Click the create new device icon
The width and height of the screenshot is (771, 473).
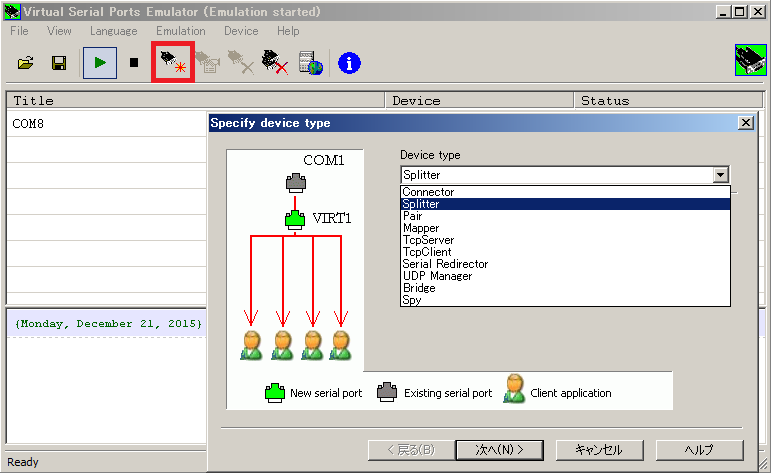click(x=171, y=63)
